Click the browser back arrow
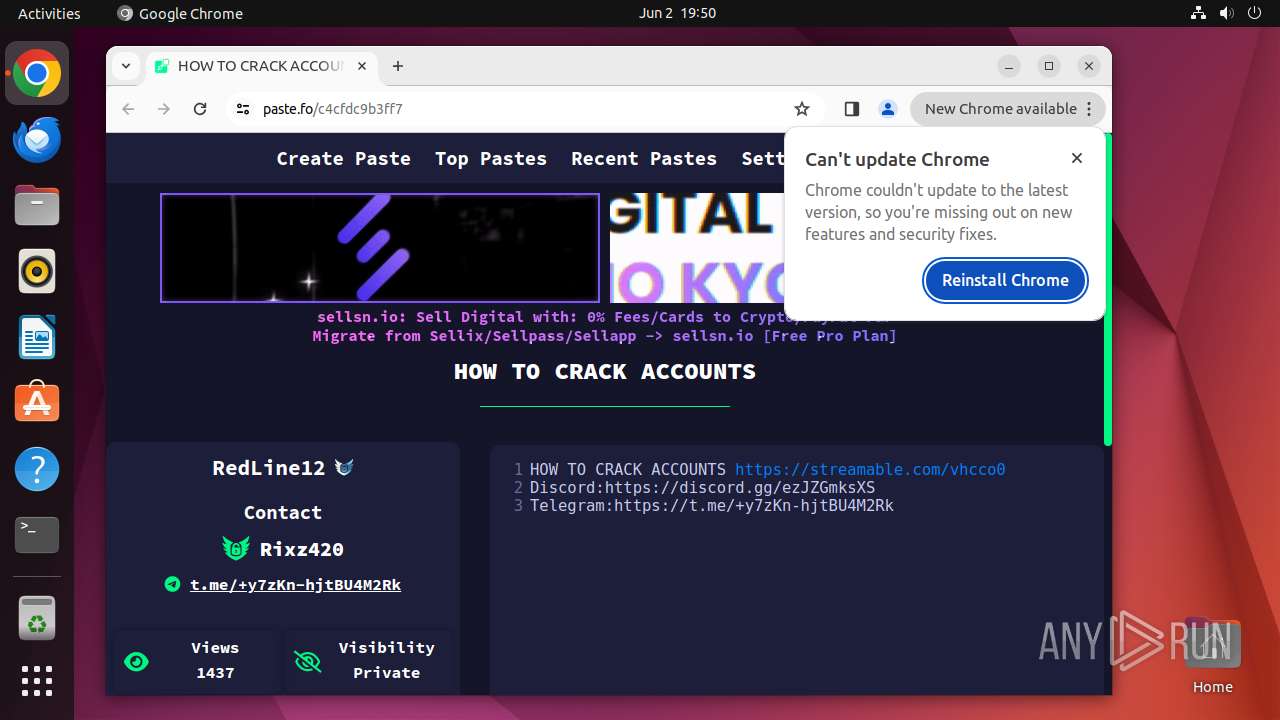The width and height of the screenshot is (1280, 720). tap(128, 109)
